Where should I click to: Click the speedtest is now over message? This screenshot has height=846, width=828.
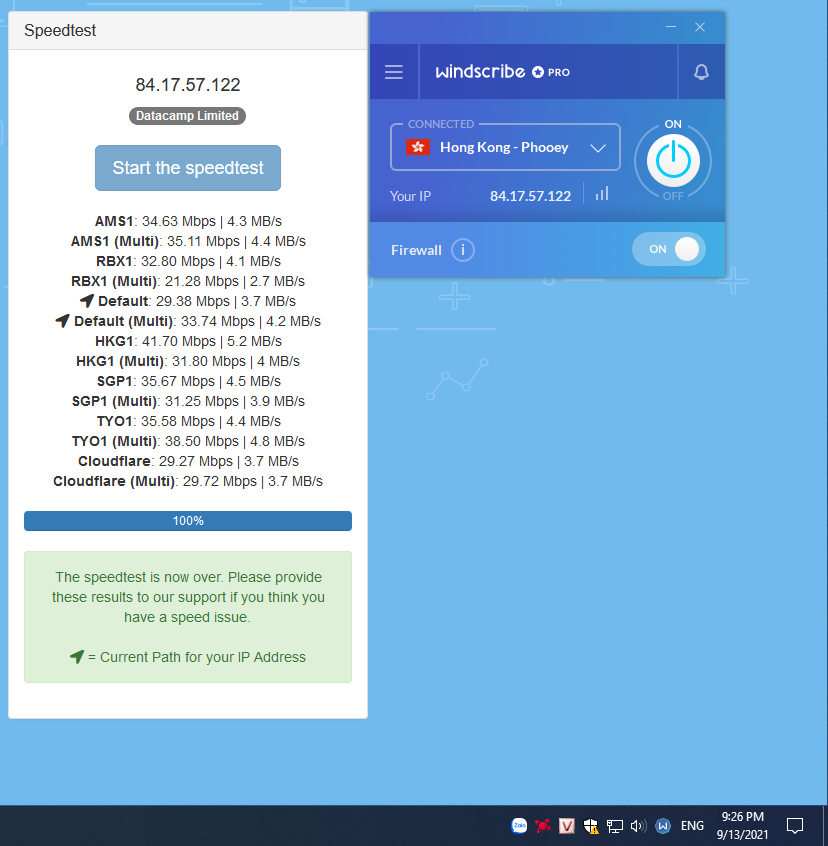188,597
